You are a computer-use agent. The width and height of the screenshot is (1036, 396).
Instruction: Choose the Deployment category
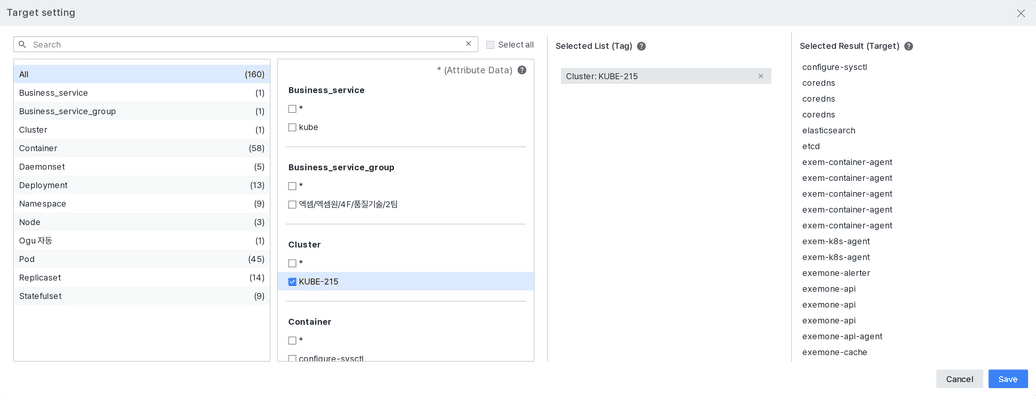coord(142,185)
